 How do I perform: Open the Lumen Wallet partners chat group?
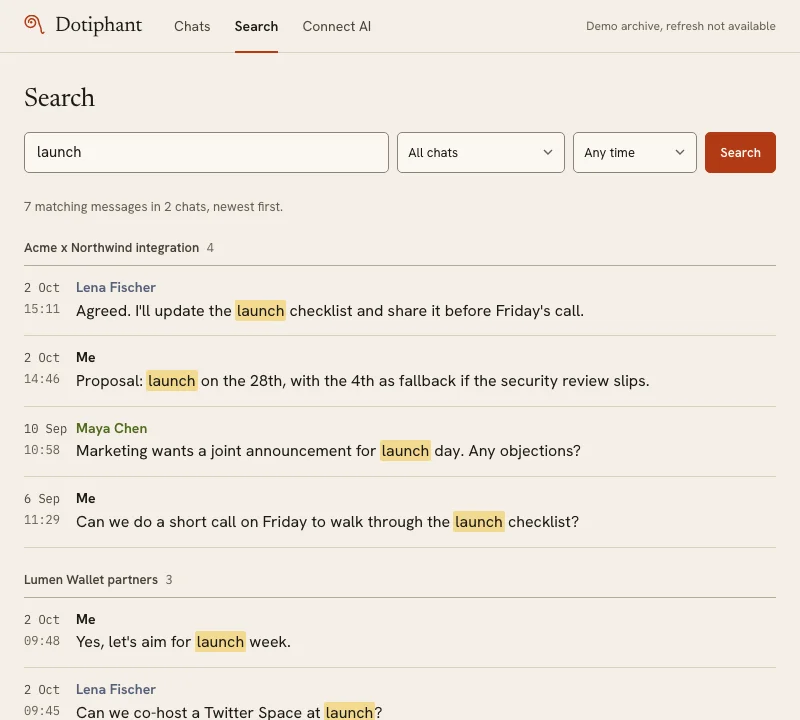[91, 580]
